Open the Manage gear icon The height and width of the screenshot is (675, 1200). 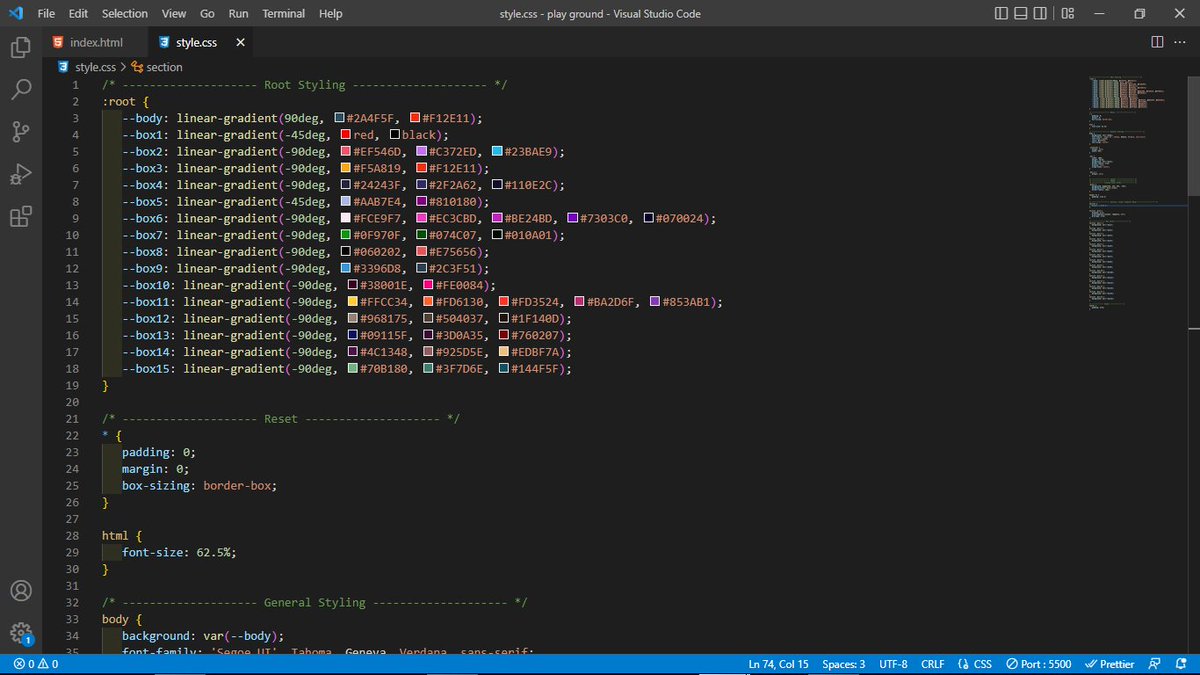20,633
